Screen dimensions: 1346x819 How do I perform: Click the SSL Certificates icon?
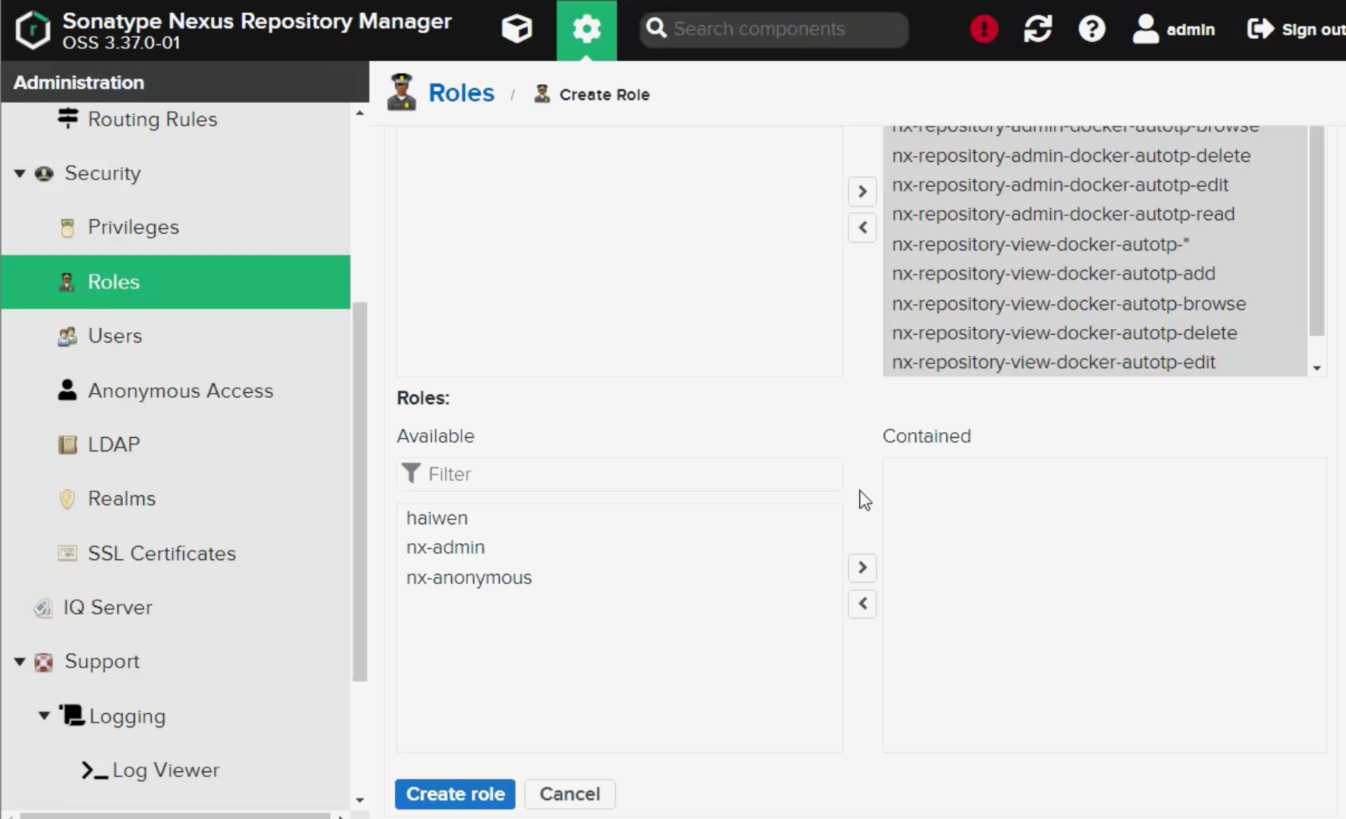click(x=67, y=553)
